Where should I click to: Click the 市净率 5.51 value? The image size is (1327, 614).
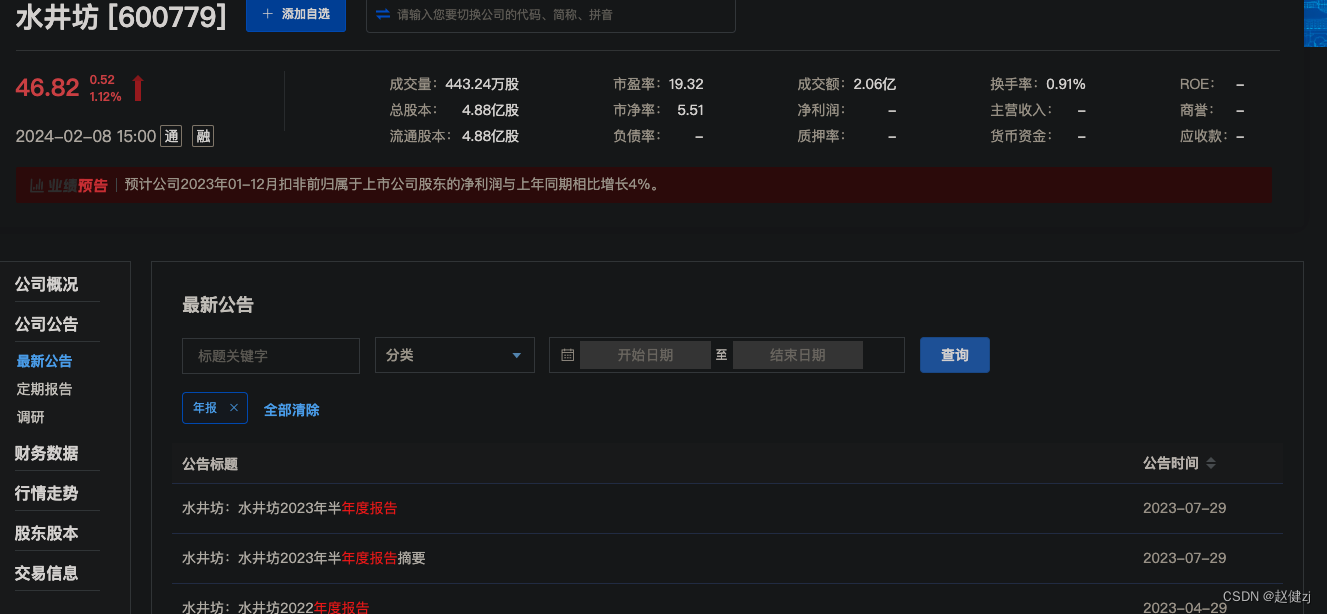[x=691, y=110]
